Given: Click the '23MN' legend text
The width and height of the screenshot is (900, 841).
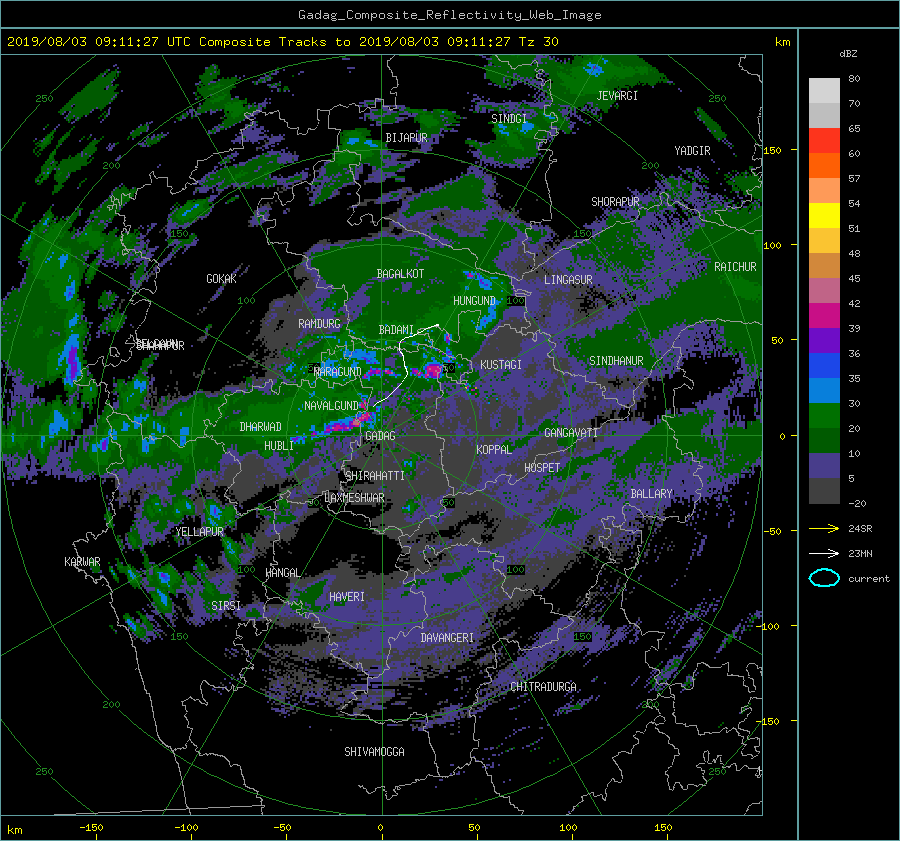Looking at the screenshot, I should [x=860, y=553].
